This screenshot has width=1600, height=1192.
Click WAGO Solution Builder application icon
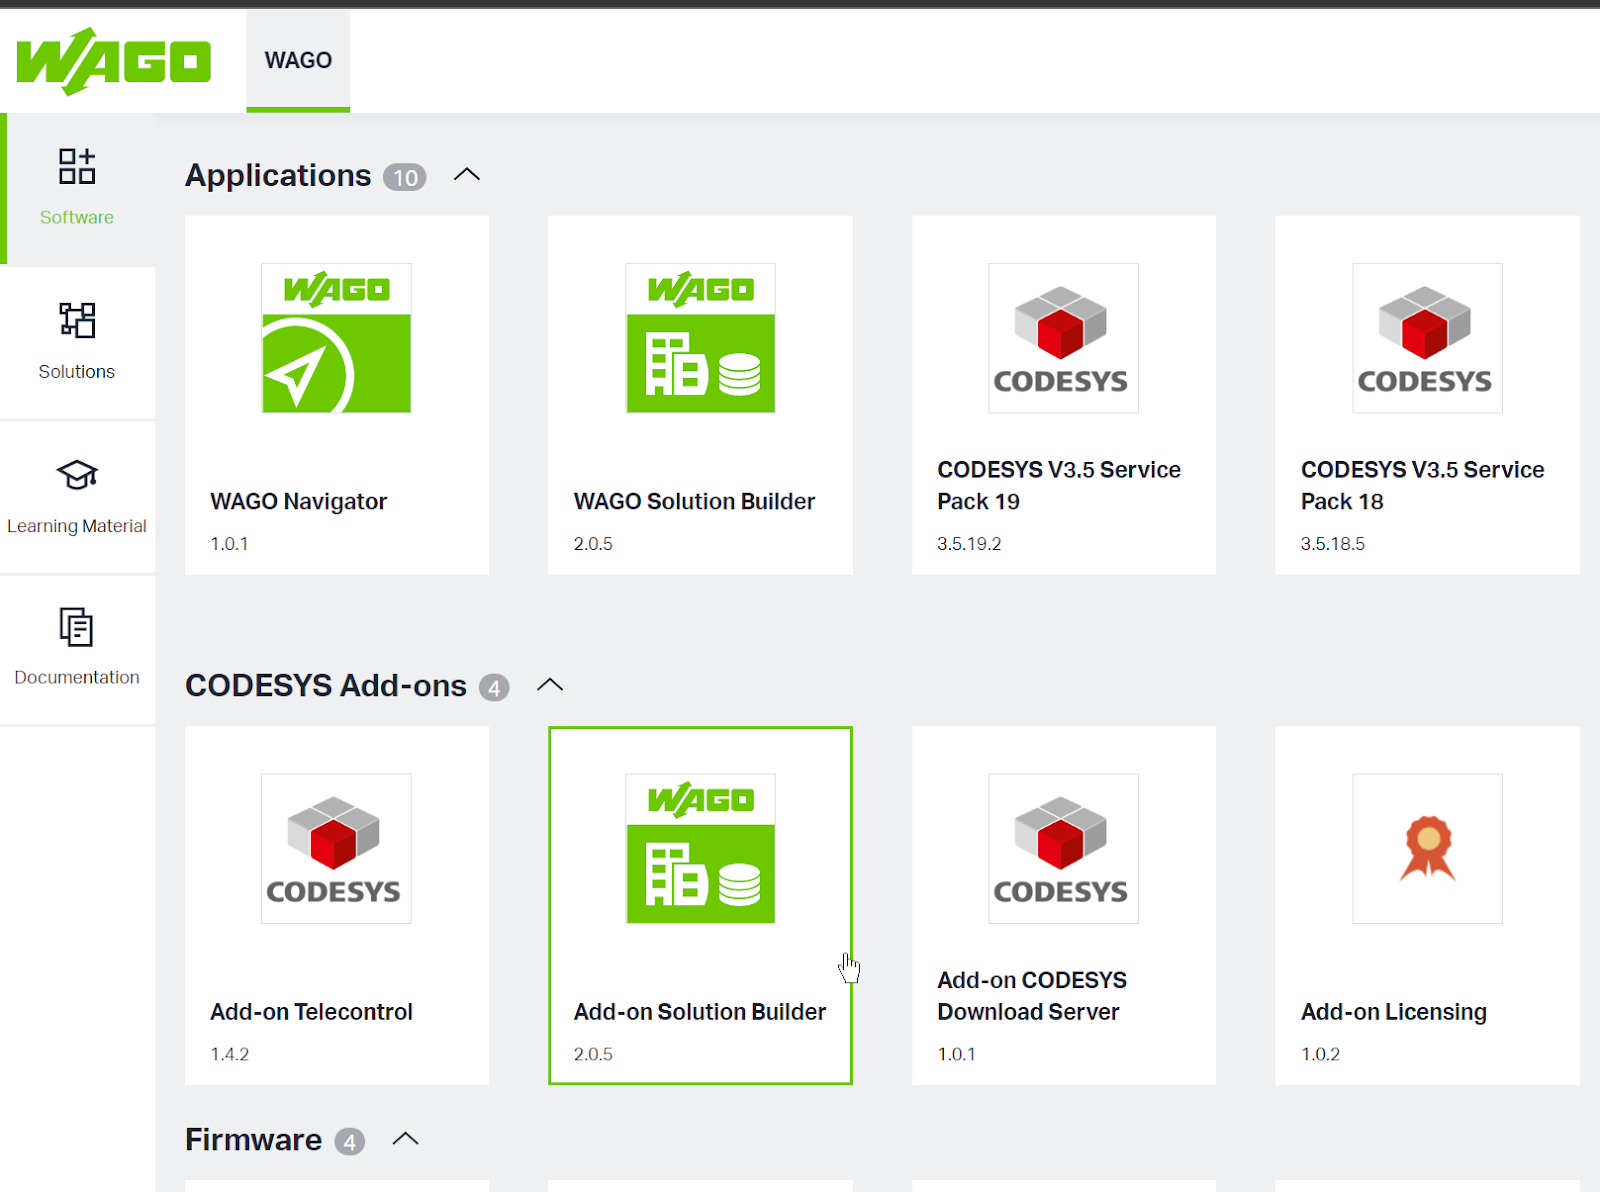tap(700, 338)
